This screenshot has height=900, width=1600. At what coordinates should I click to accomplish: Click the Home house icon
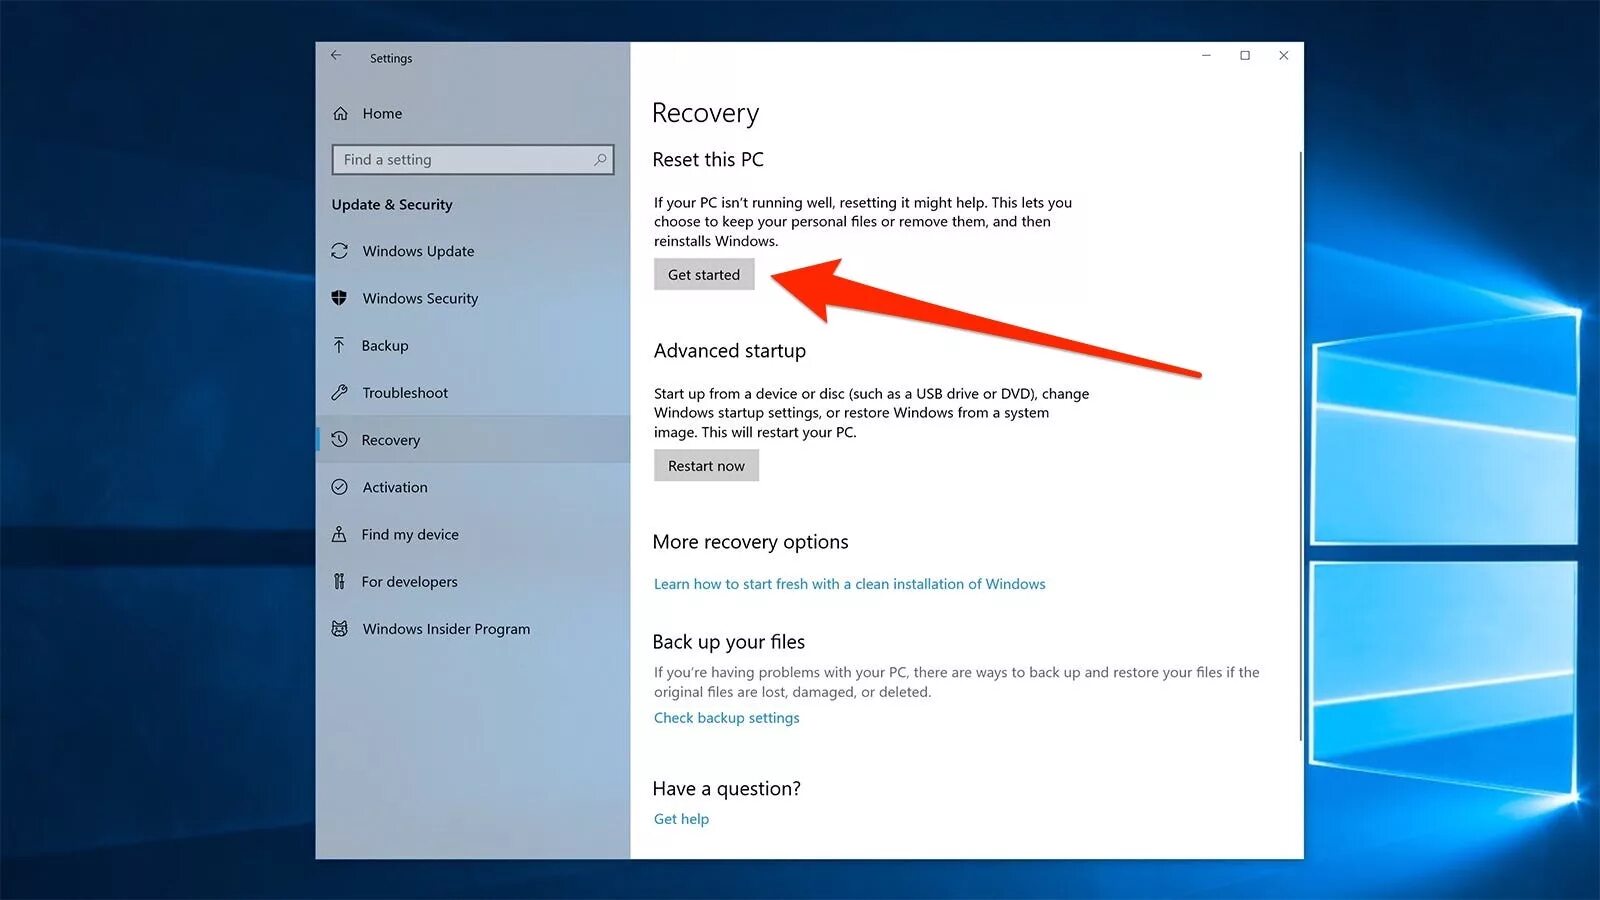[340, 114]
